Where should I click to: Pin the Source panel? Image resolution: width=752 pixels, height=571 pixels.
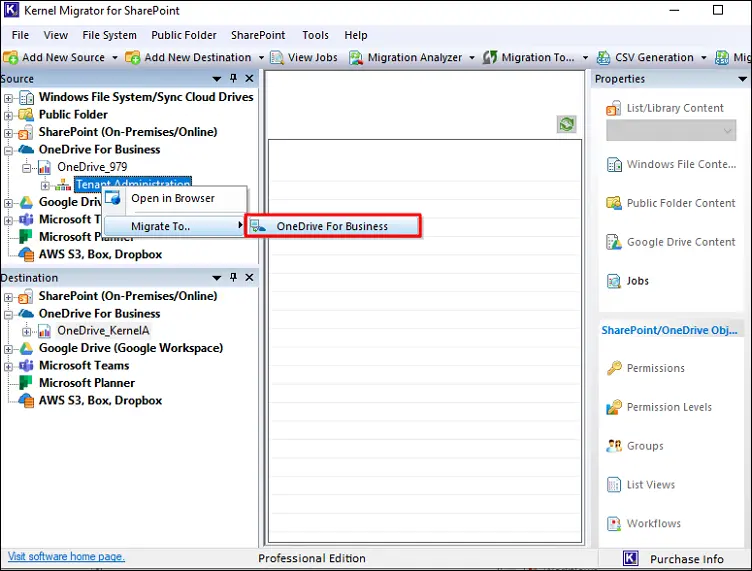pos(234,78)
